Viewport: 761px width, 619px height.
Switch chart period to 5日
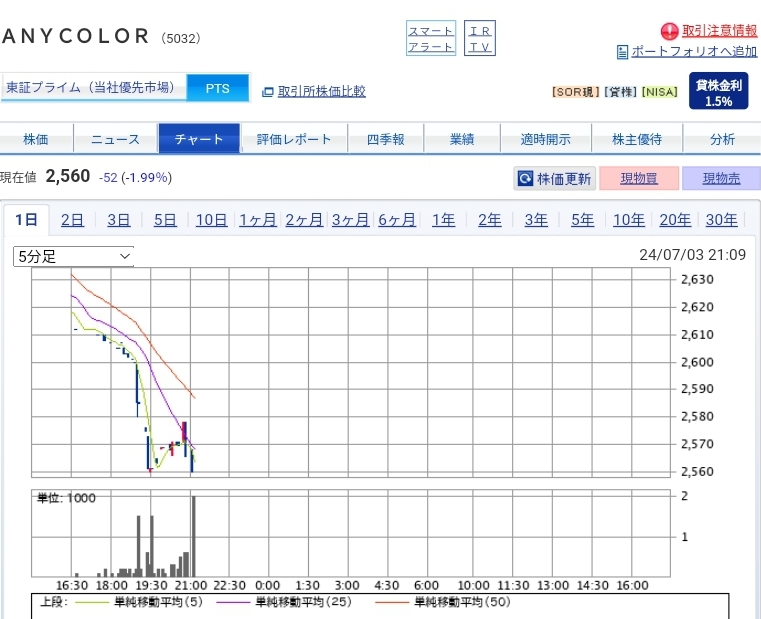click(165, 220)
